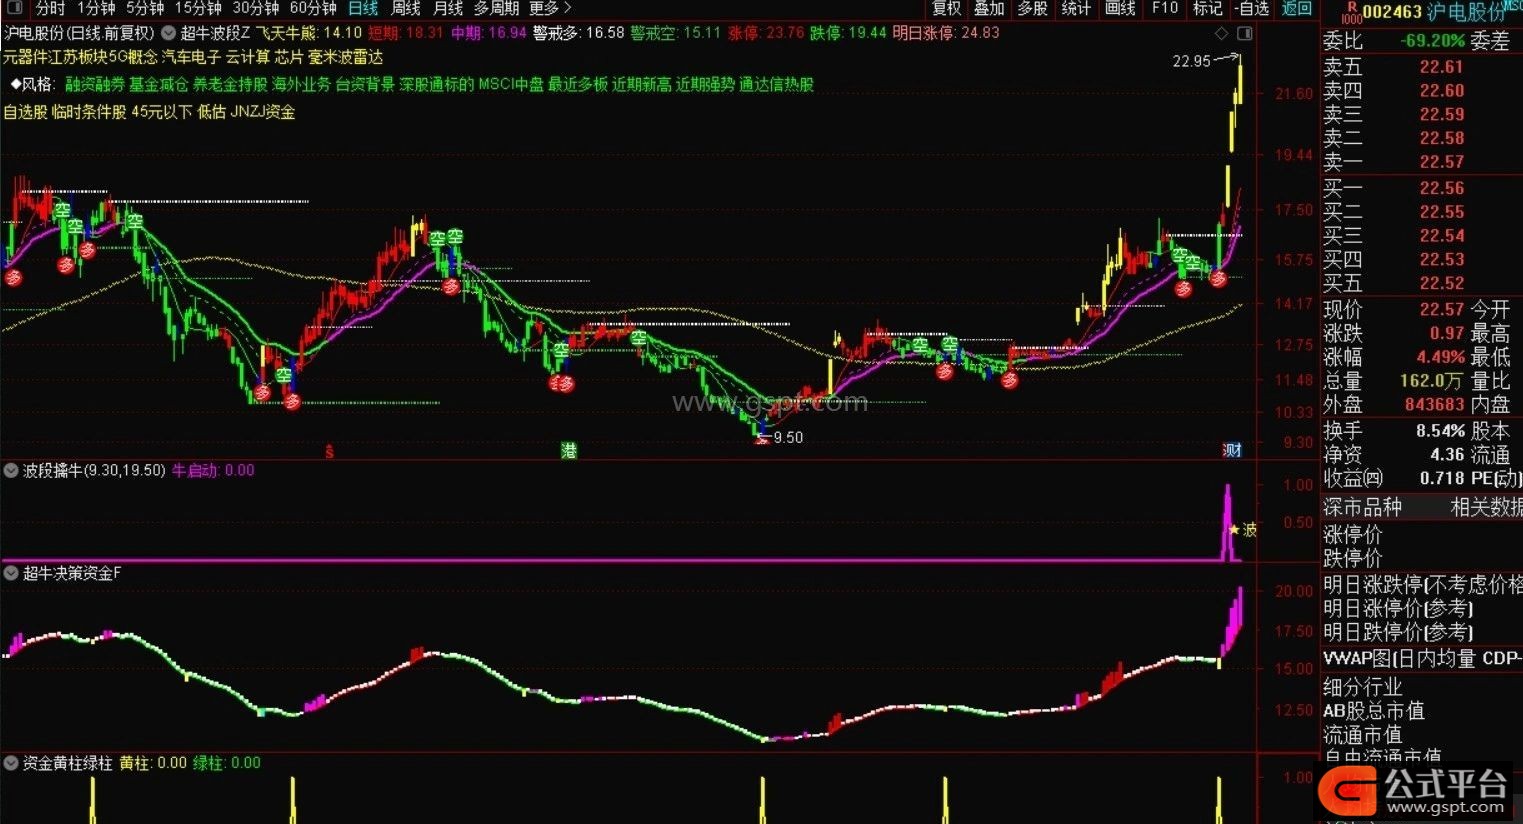Click the 公式平台 logo watermark
Viewport: 1523px width, 824px height.
[1414, 790]
